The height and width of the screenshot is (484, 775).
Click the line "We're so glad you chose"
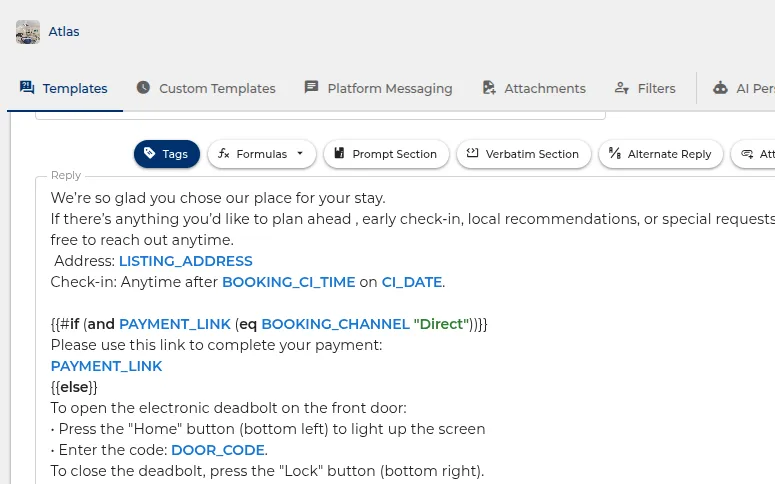pos(218,198)
